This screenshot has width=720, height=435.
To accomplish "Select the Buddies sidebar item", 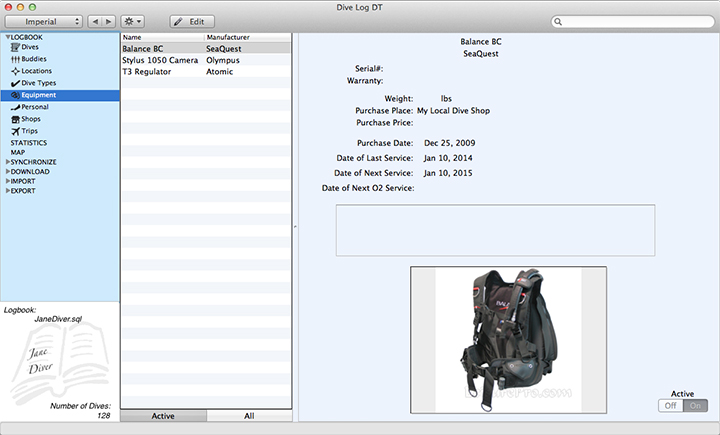I will 34,59.
